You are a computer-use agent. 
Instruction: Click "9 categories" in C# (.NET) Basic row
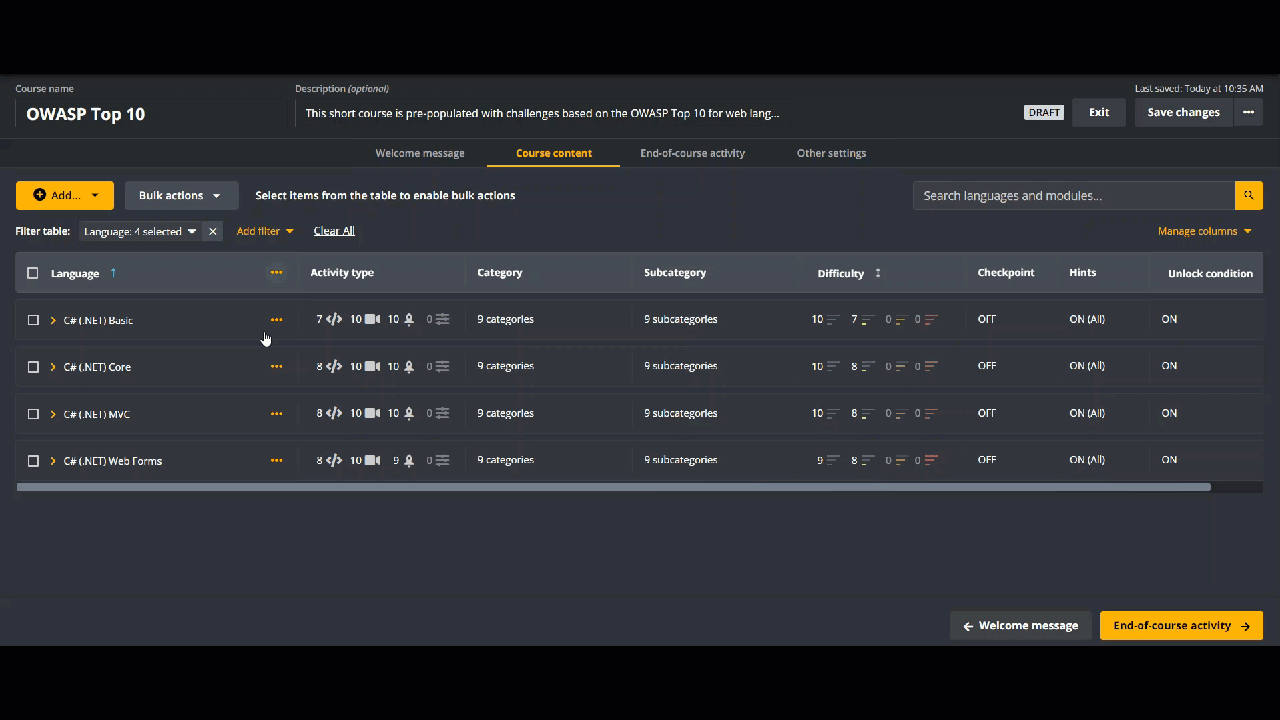(505, 319)
